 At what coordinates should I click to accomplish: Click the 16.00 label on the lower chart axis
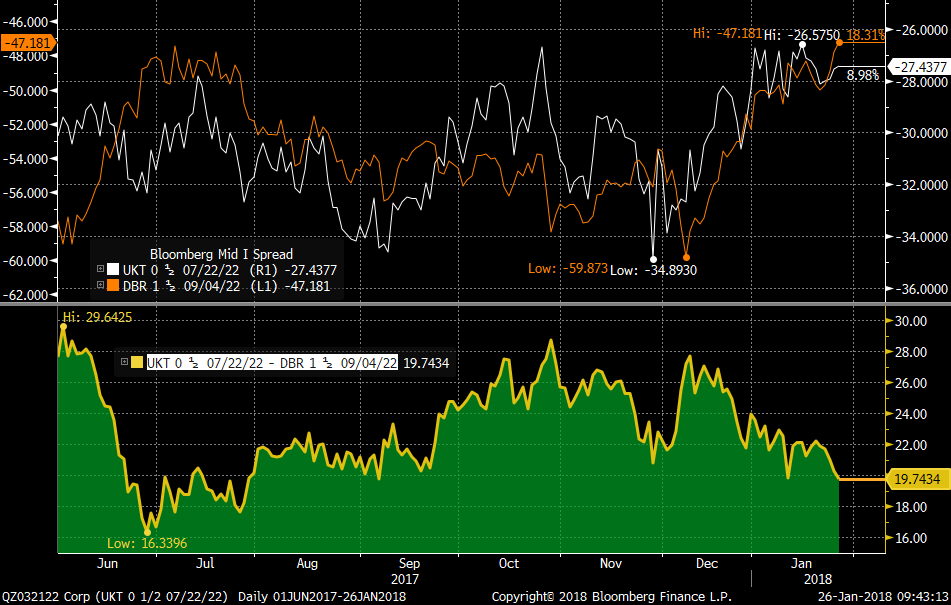(911, 538)
